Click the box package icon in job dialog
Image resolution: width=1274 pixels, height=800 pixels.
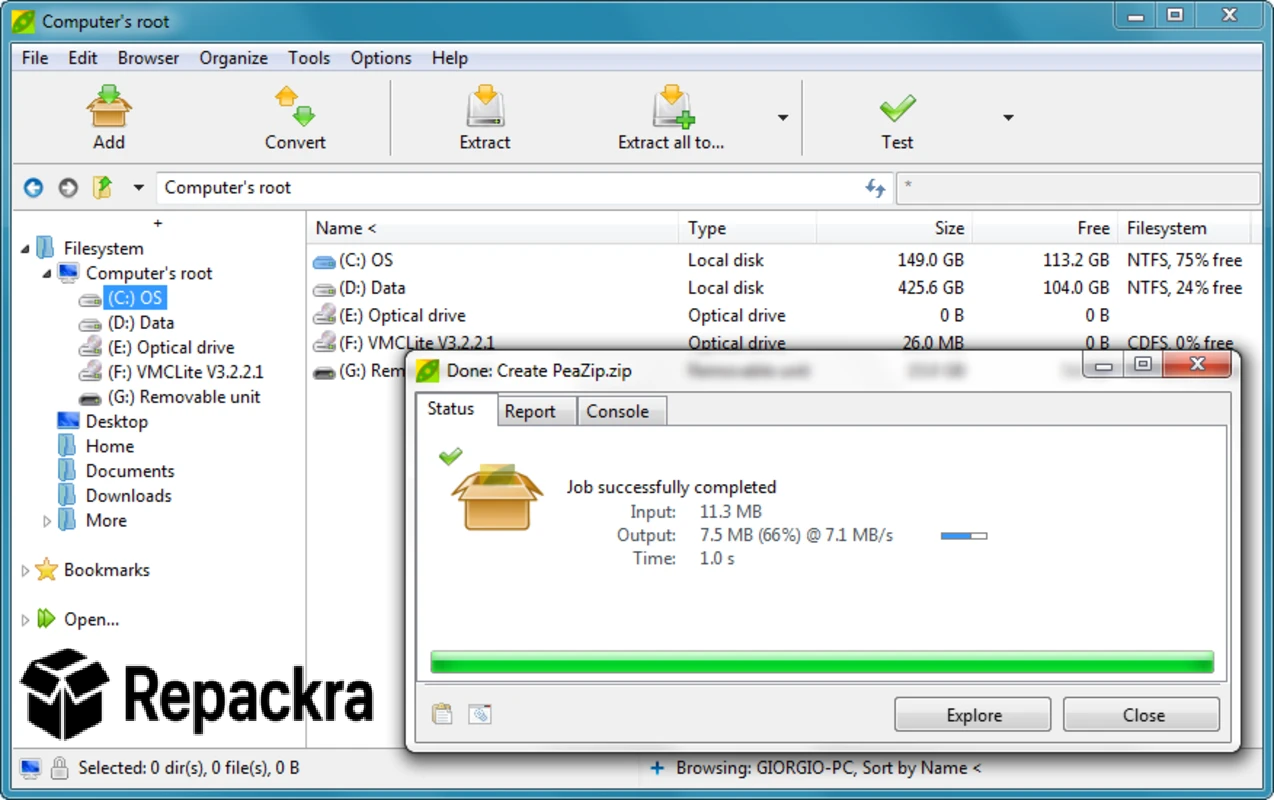tap(497, 496)
